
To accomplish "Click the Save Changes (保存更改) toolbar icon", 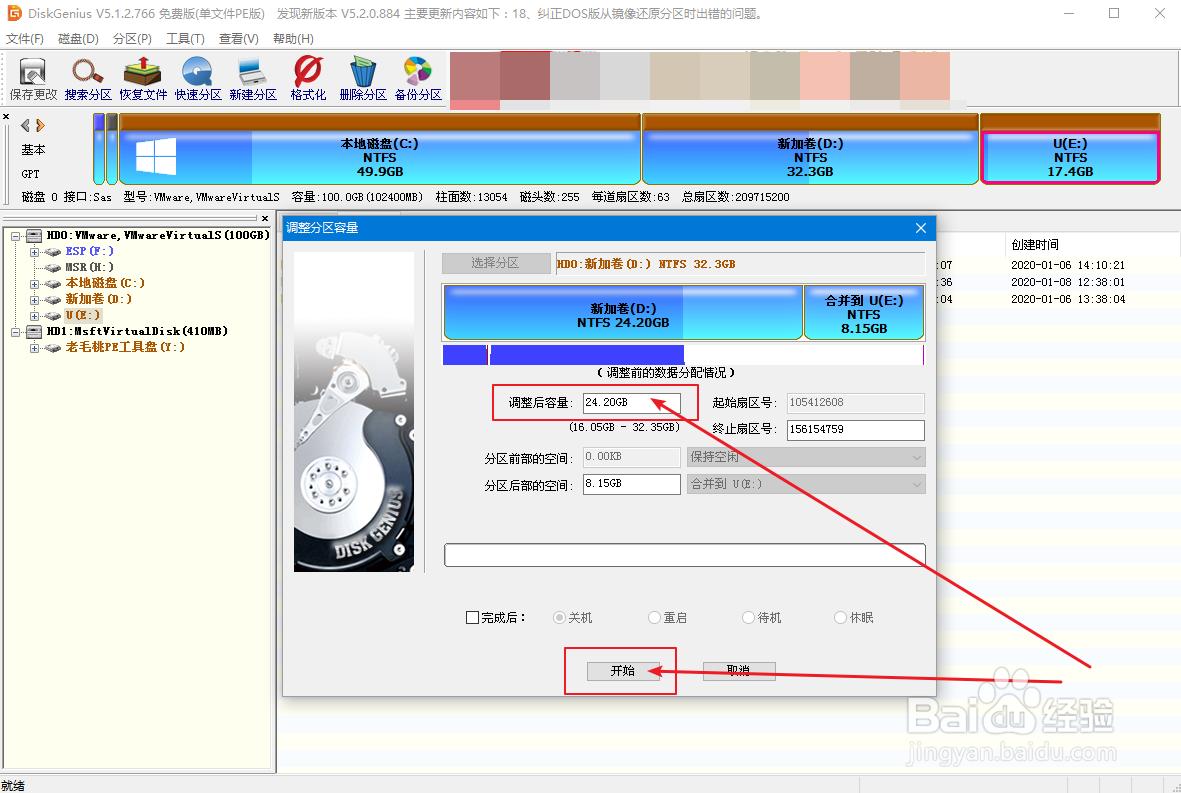I will [33, 78].
